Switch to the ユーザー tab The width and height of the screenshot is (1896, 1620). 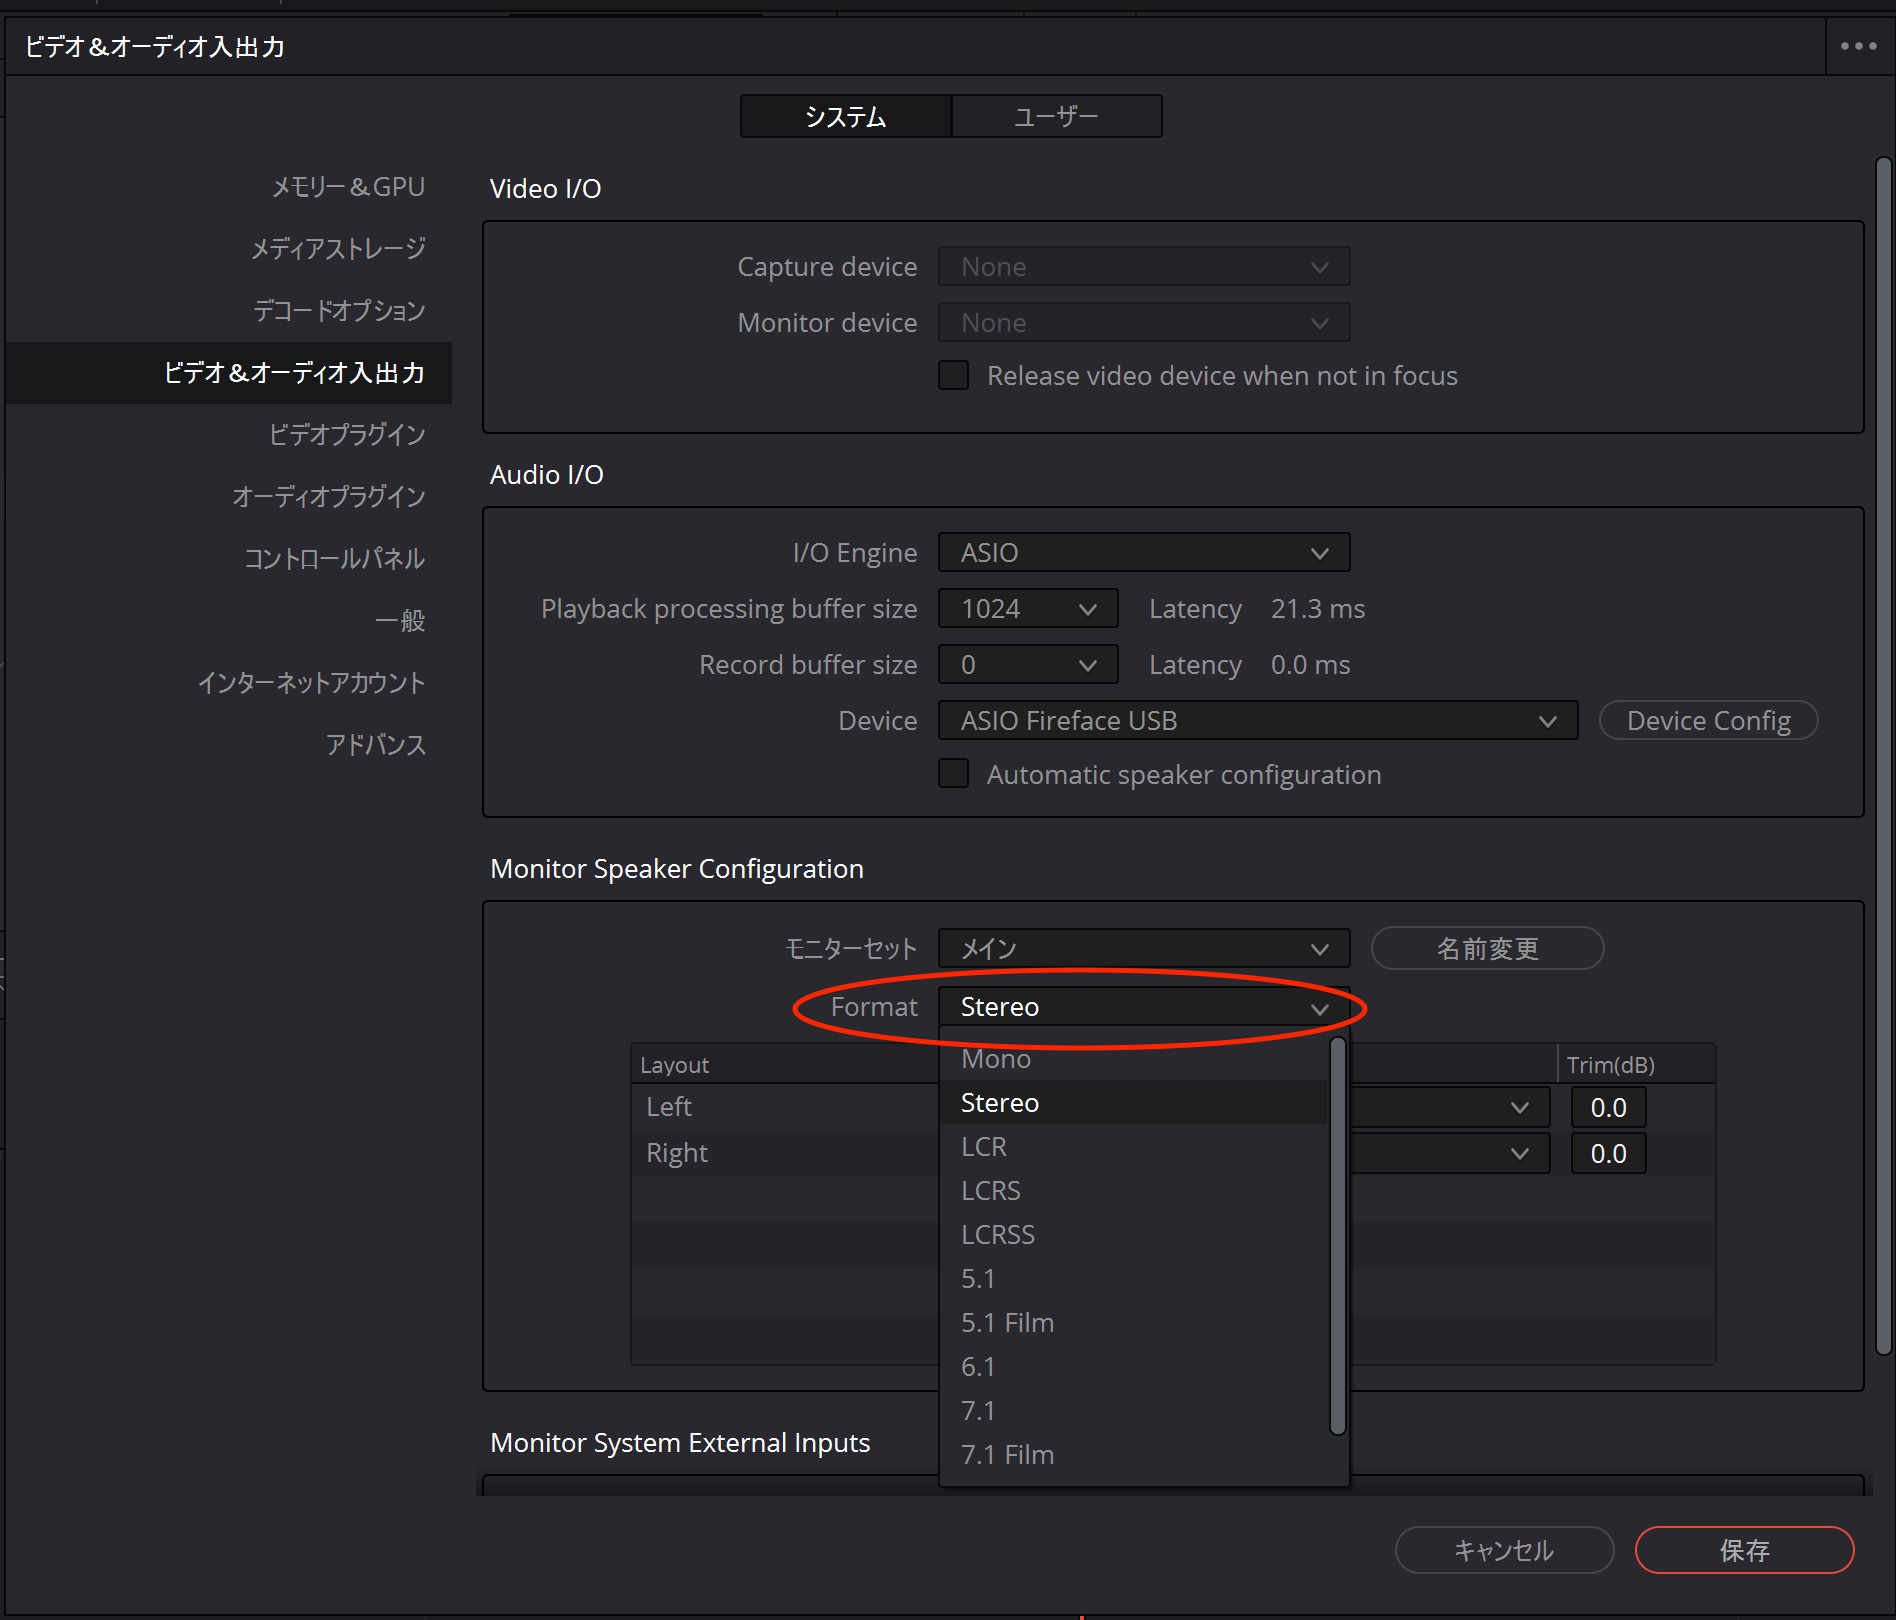1056,117
